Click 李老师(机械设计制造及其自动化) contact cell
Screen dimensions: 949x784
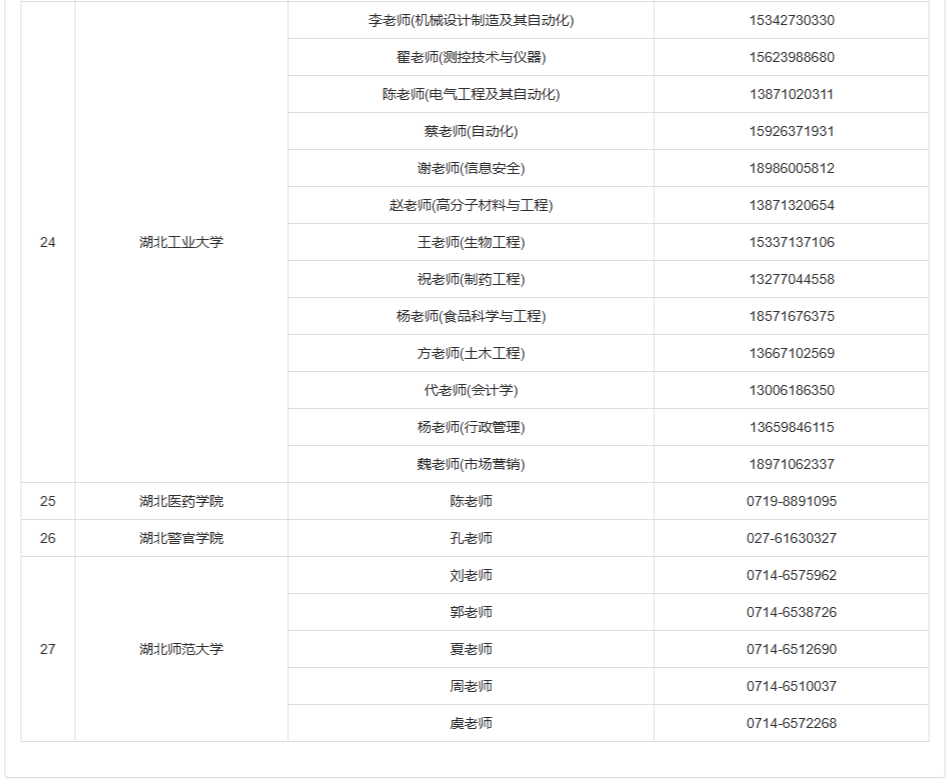click(x=471, y=20)
